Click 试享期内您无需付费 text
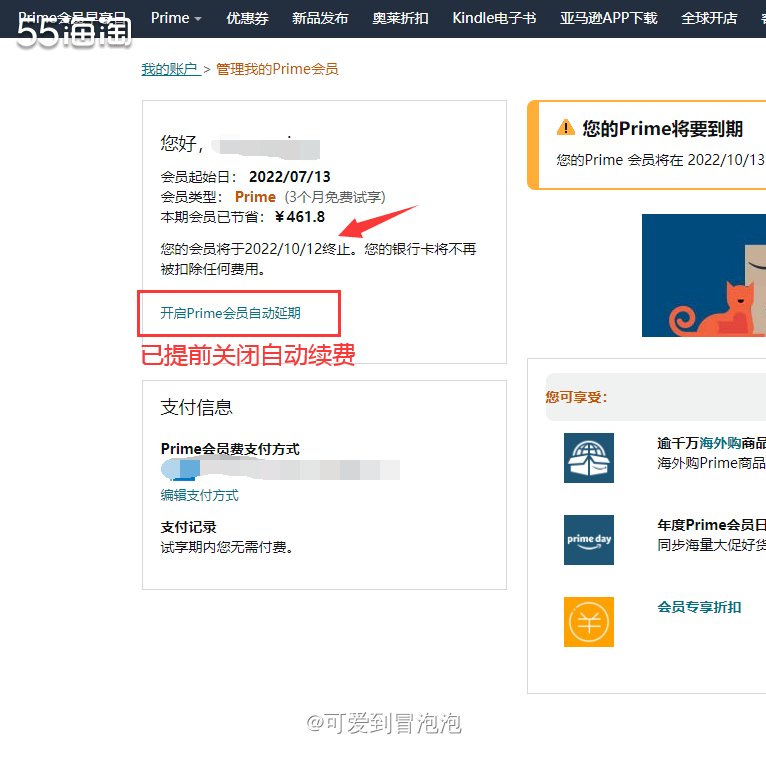Viewport: 766px width, 757px height. [x=227, y=547]
